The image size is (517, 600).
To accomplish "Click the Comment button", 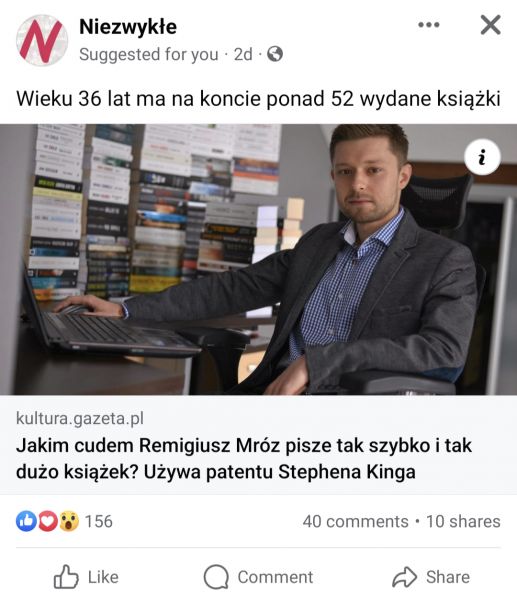I will 258,577.
